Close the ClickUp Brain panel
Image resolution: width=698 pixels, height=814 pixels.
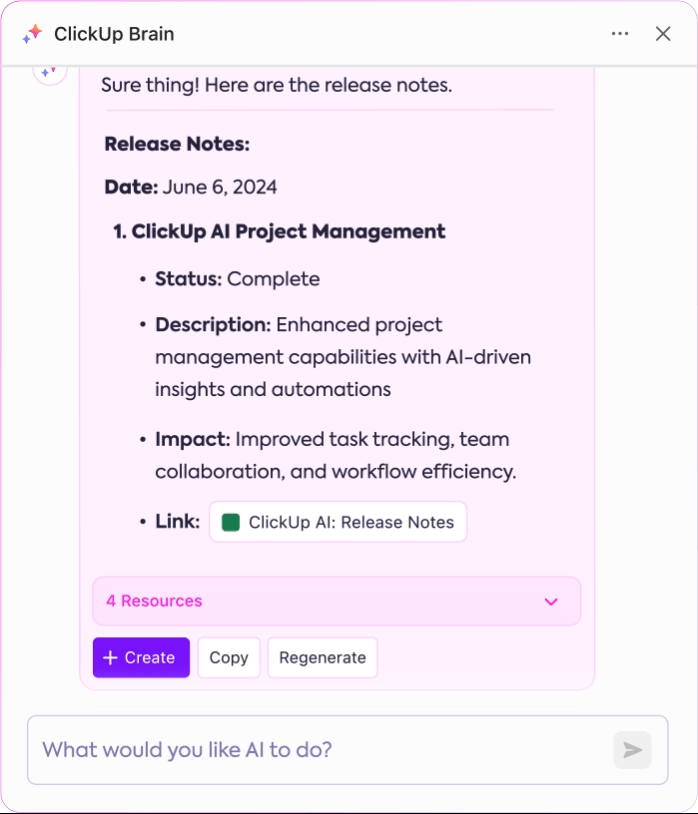663,34
